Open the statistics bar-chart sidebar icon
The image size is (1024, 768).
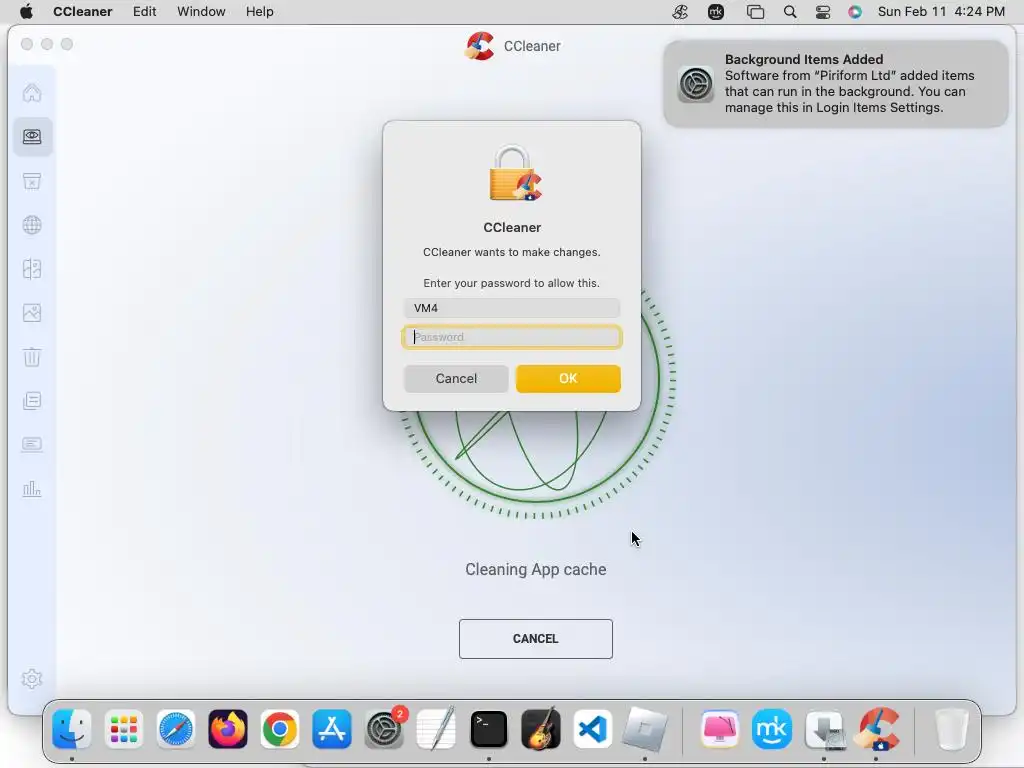coord(32,488)
